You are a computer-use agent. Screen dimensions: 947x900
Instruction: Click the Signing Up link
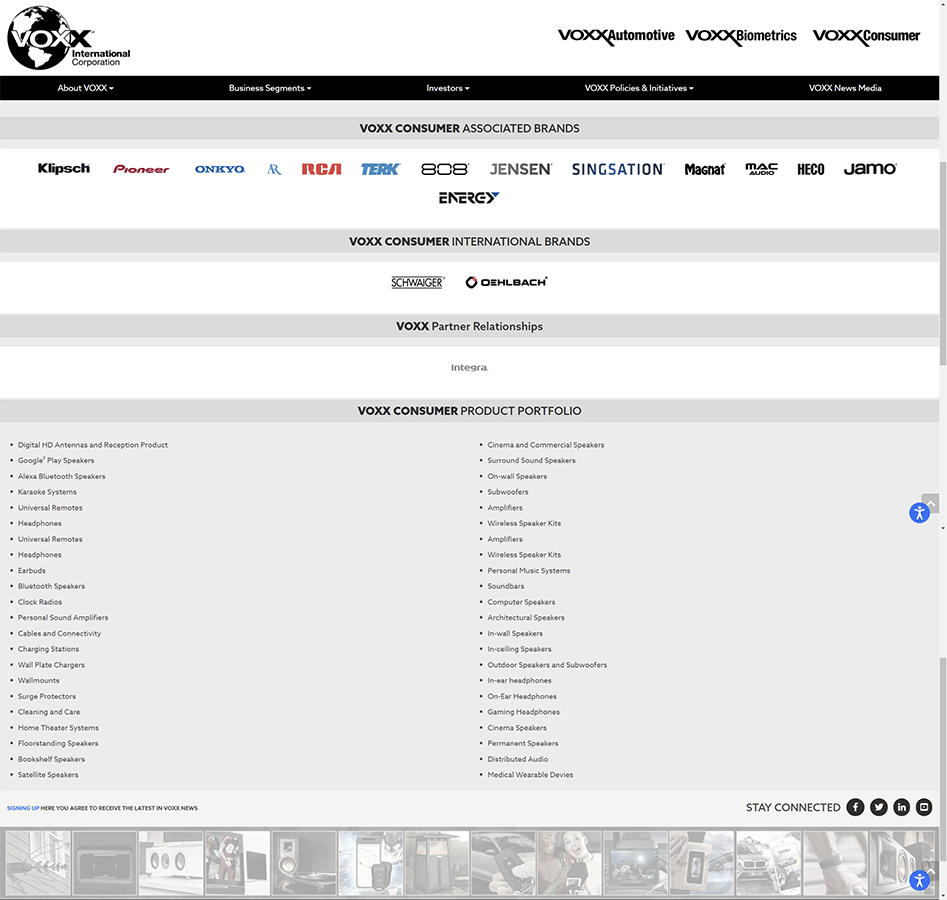(x=23, y=808)
